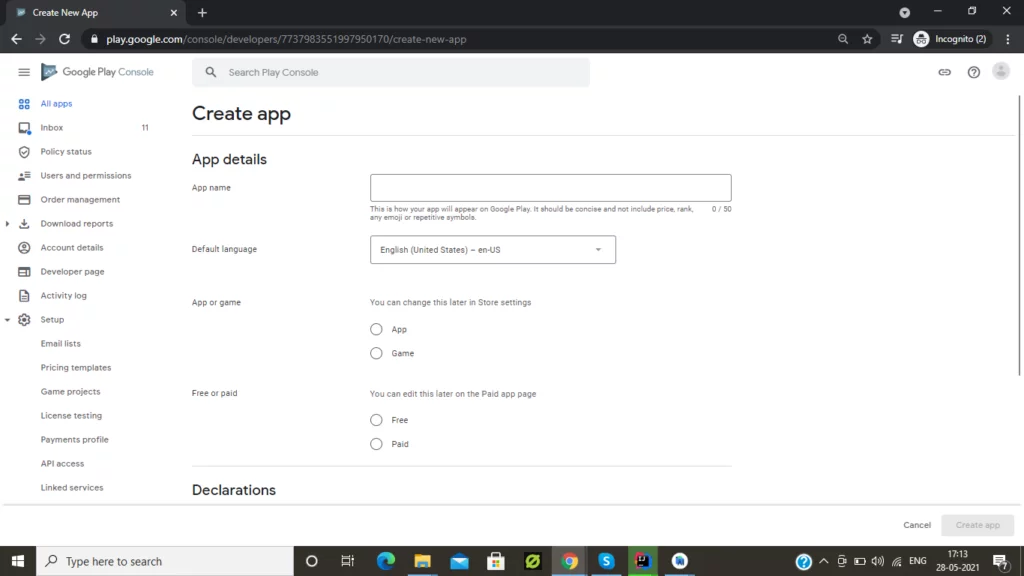This screenshot has height=576, width=1024.
Task: Open the Default language dropdown
Action: (493, 249)
